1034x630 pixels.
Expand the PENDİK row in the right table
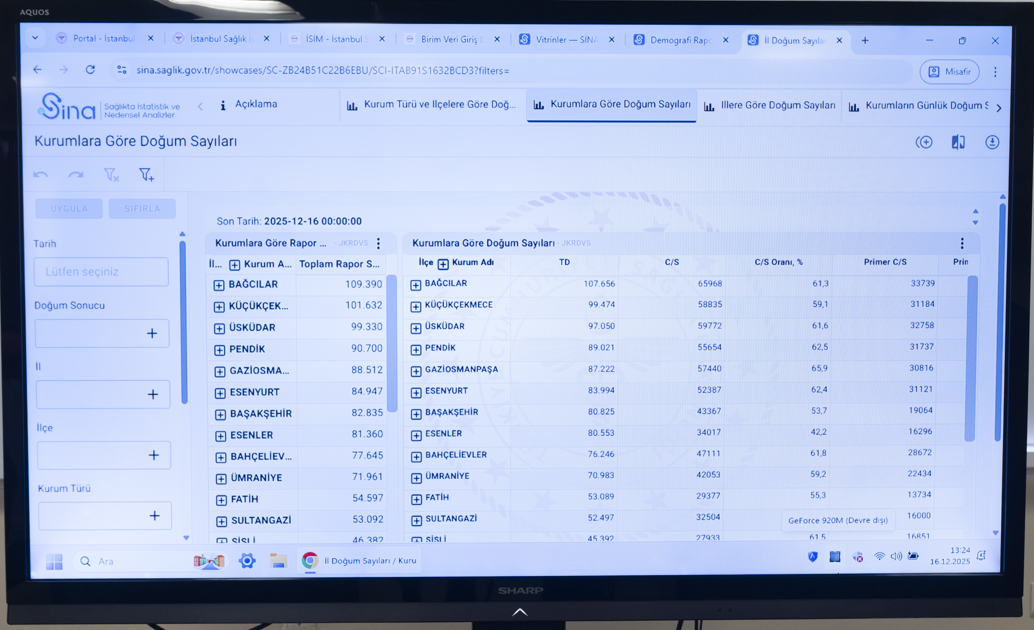click(416, 349)
